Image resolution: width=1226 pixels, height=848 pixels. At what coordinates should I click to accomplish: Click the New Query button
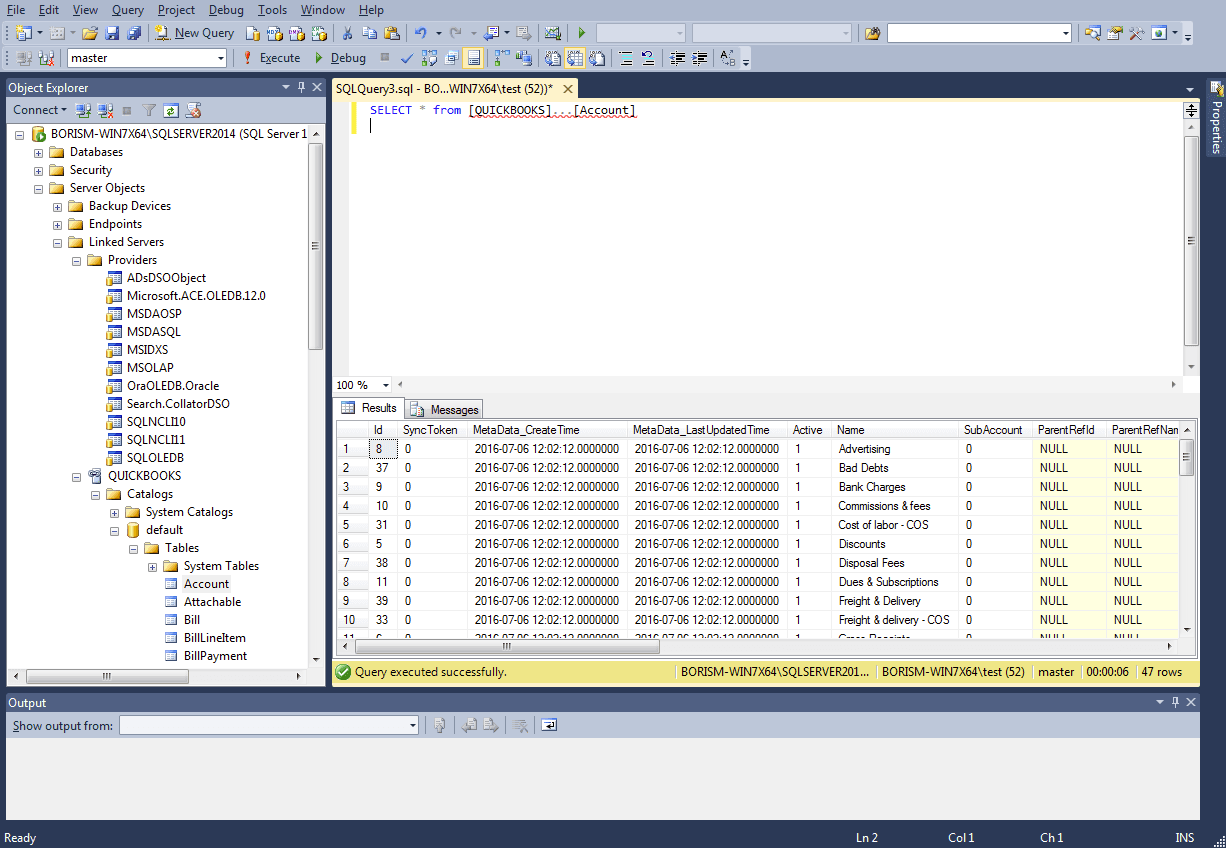194,33
